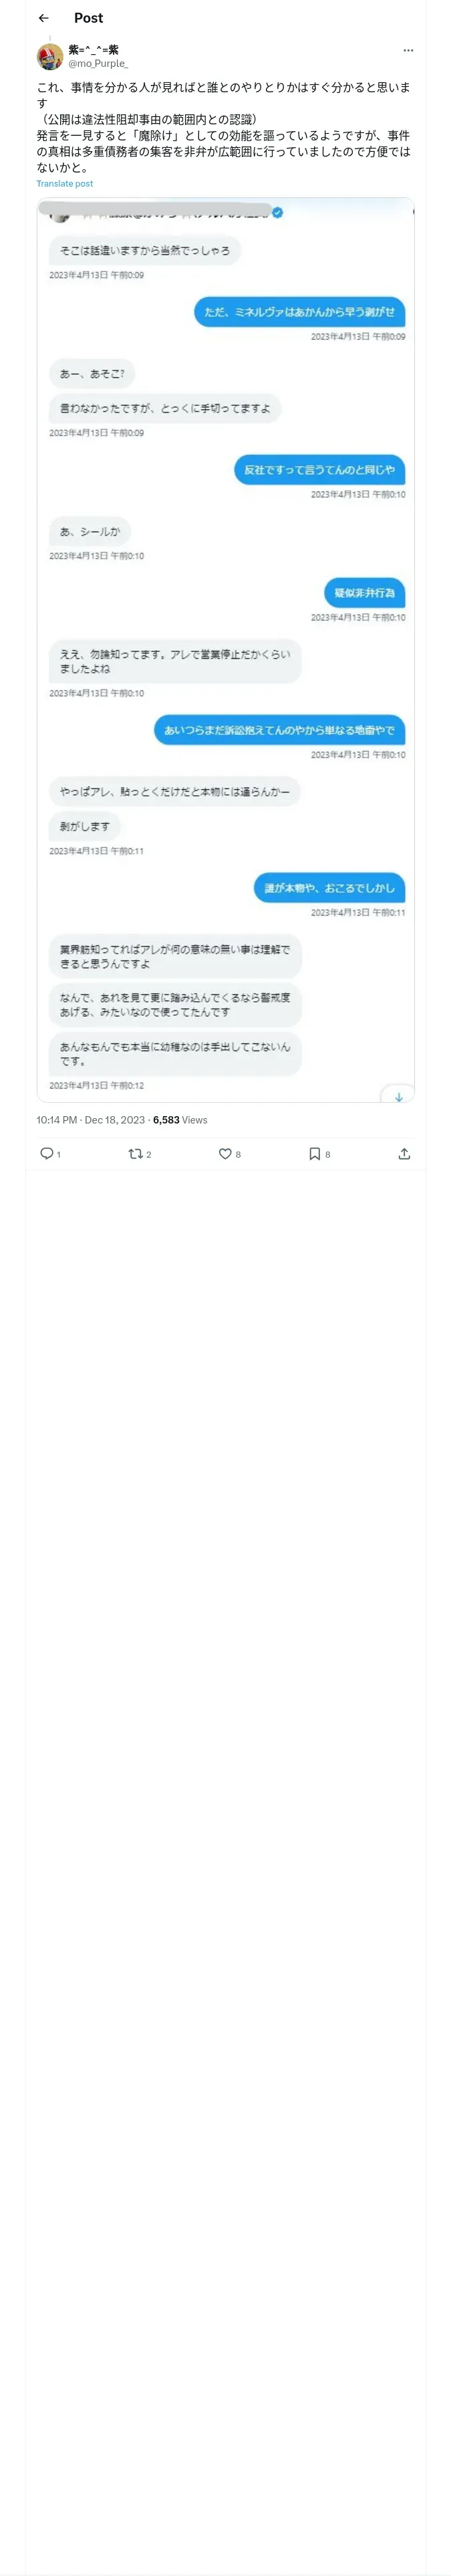
Task: Click the 6,583 Views count
Action: (x=180, y=1119)
